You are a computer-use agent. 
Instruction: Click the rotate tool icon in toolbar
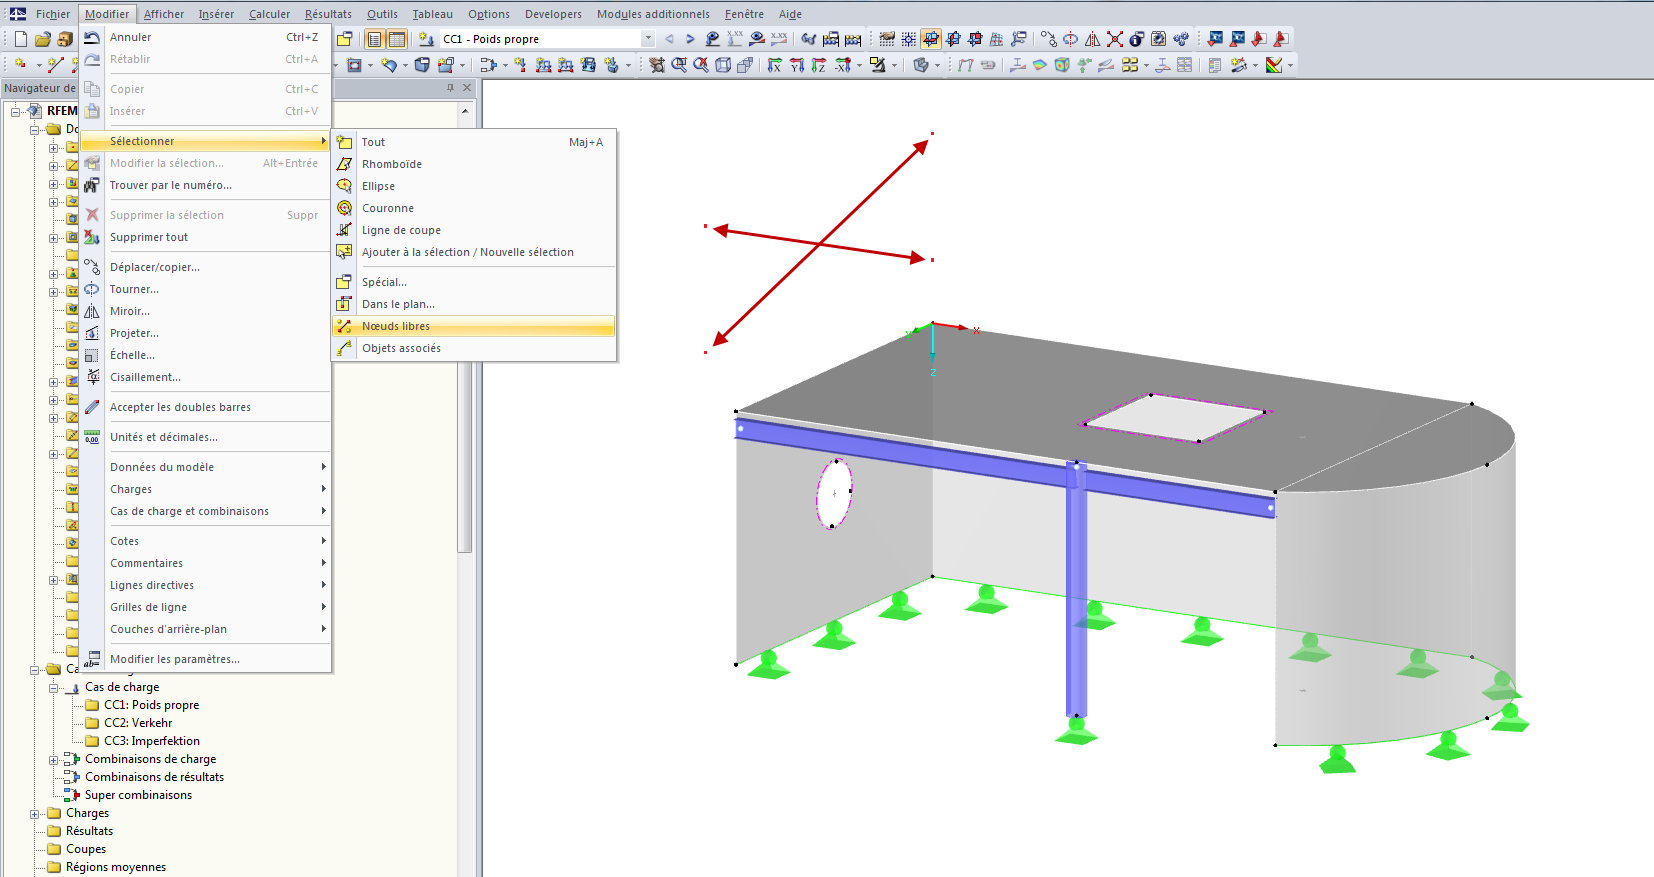(1070, 39)
